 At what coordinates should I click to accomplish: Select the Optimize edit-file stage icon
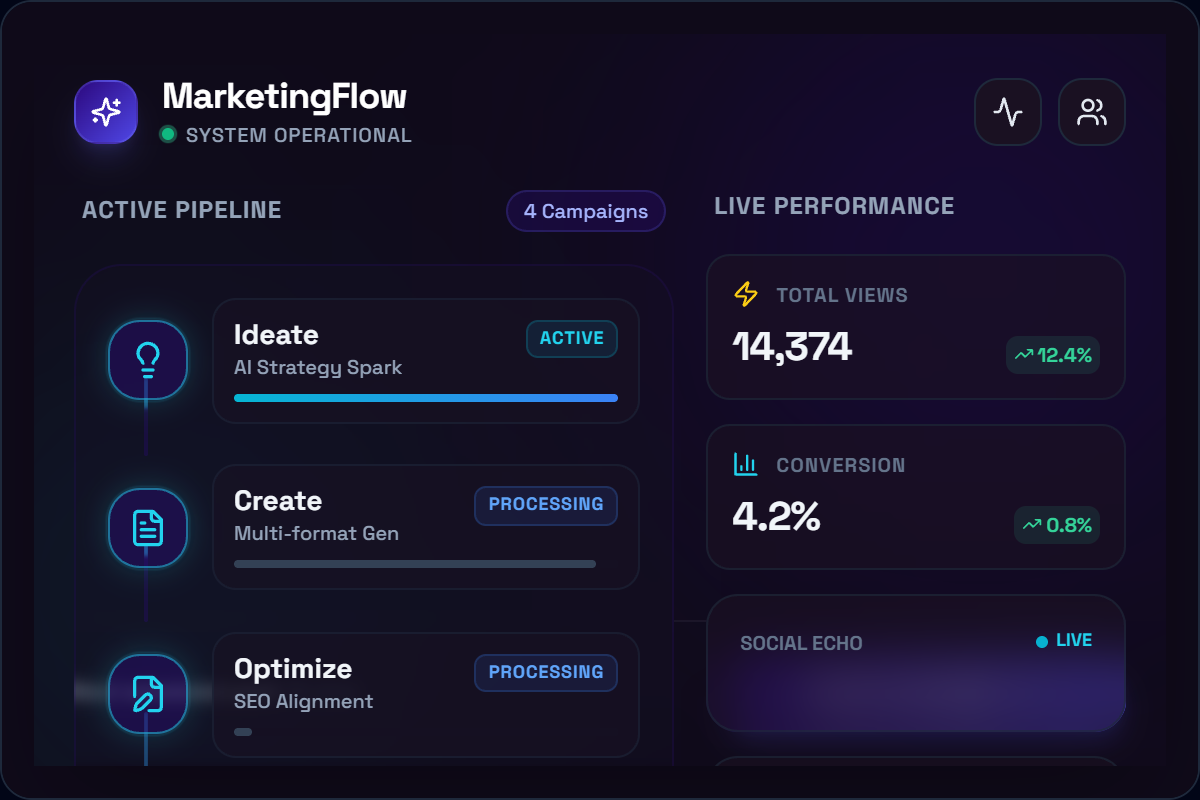pyautogui.click(x=148, y=694)
